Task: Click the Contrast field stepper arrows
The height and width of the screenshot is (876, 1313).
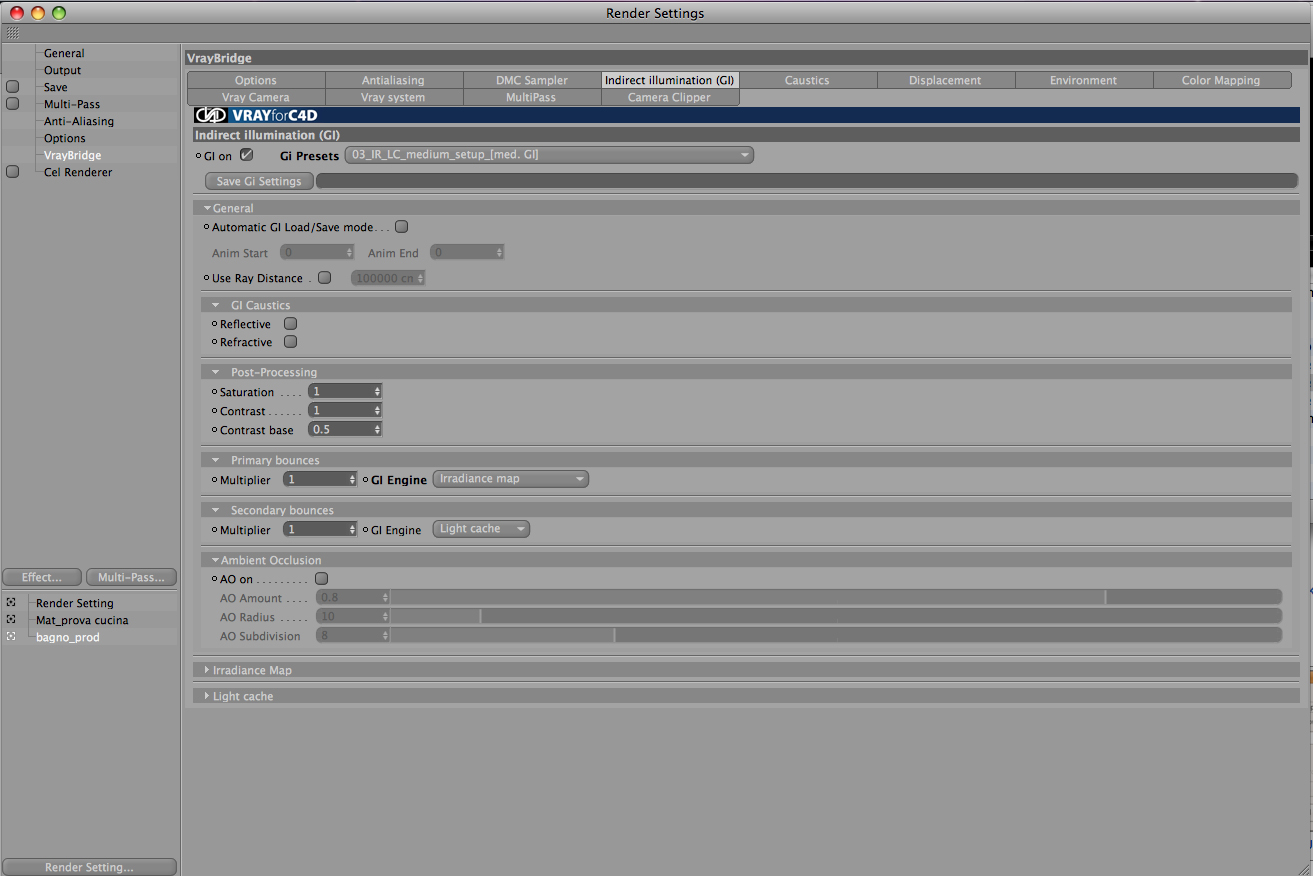Action: click(x=377, y=410)
